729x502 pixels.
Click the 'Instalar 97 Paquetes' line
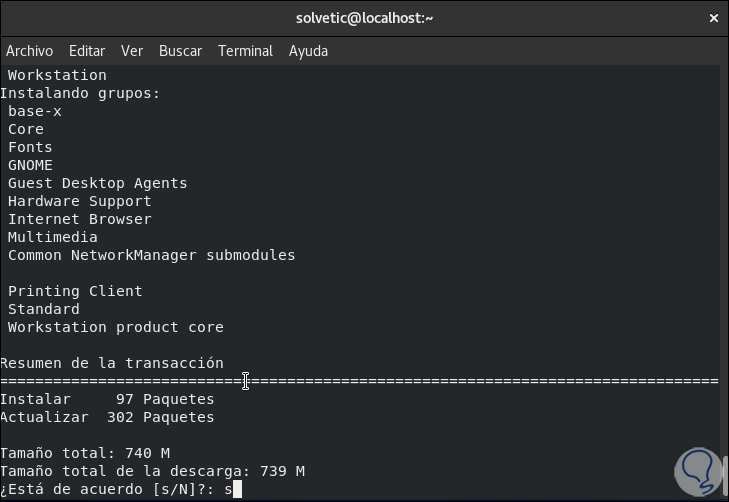[x=107, y=399]
